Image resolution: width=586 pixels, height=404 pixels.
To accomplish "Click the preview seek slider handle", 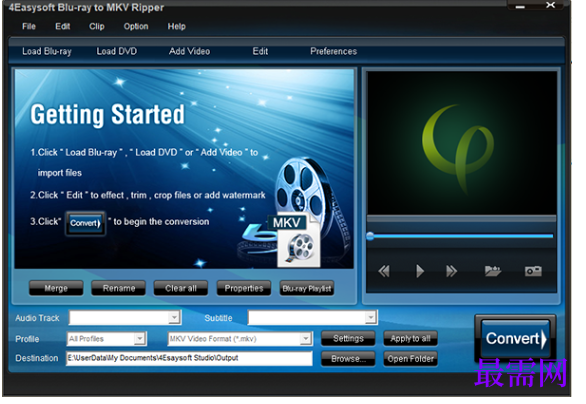I will click(x=370, y=236).
